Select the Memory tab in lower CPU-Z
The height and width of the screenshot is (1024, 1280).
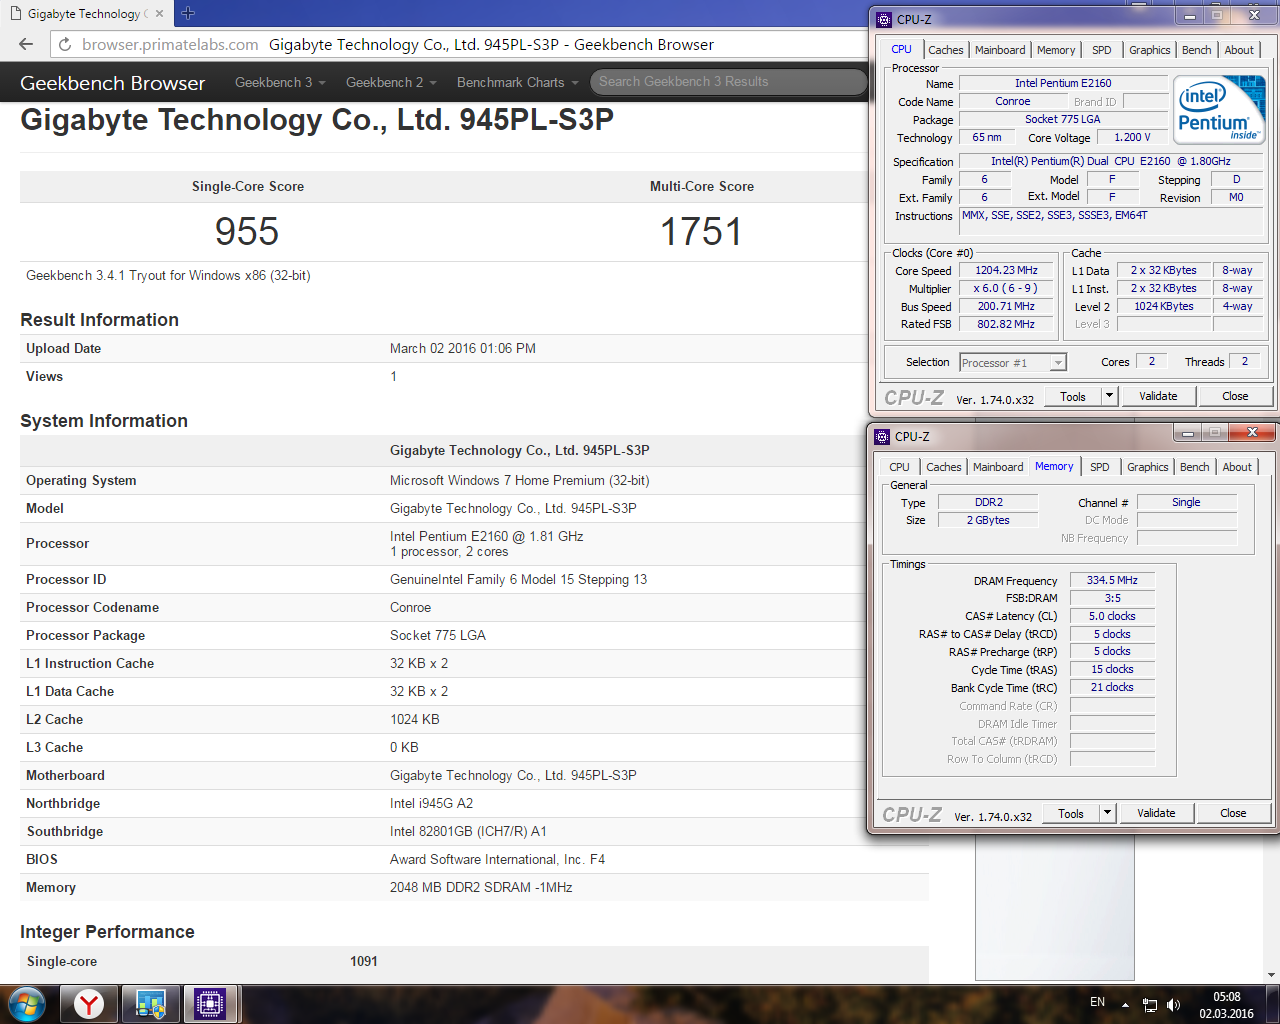(x=1054, y=466)
